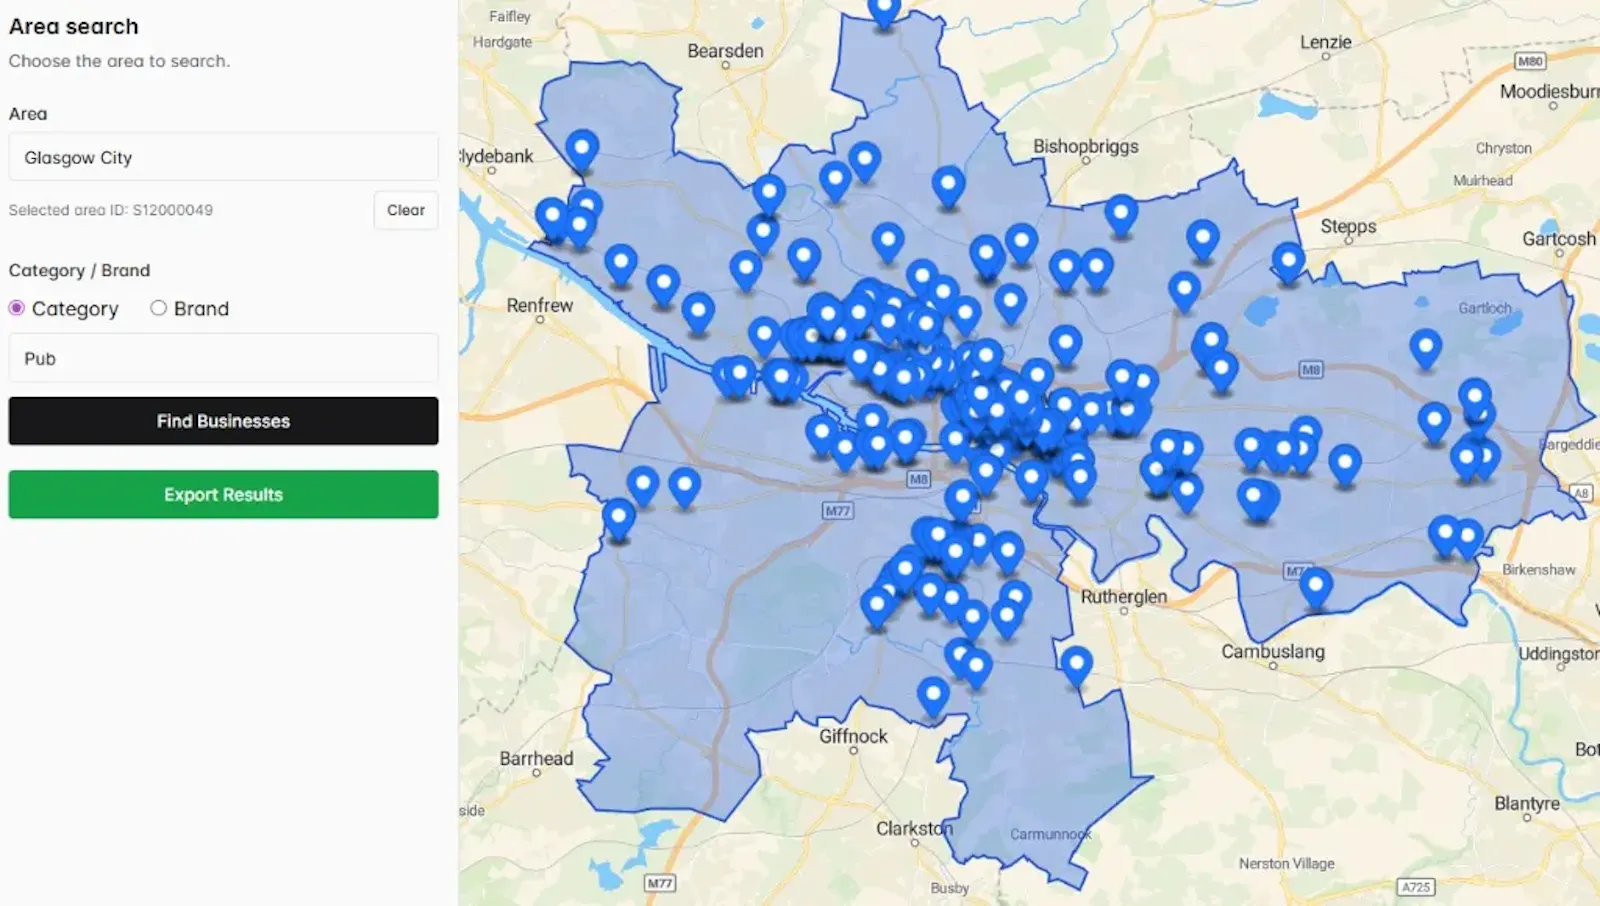Viewport: 1600px width, 906px height.
Task: Click the Blantyre map label
Action: [1527, 803]
